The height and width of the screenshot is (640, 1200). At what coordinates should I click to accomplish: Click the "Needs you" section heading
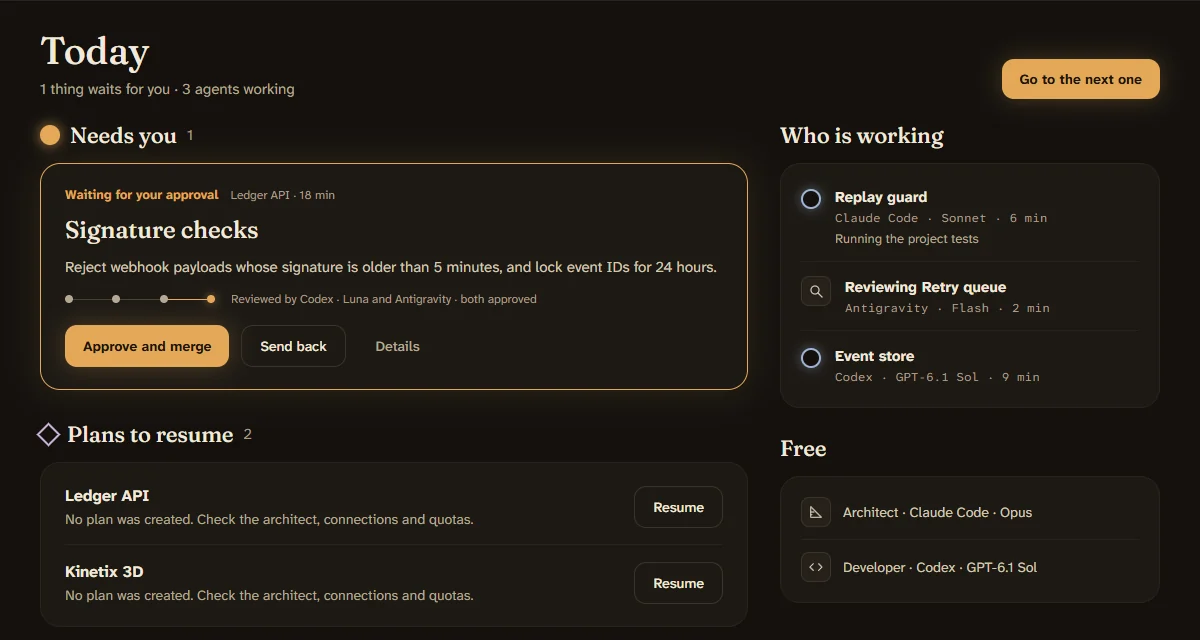pyautogui.click(x=123, y=135)
